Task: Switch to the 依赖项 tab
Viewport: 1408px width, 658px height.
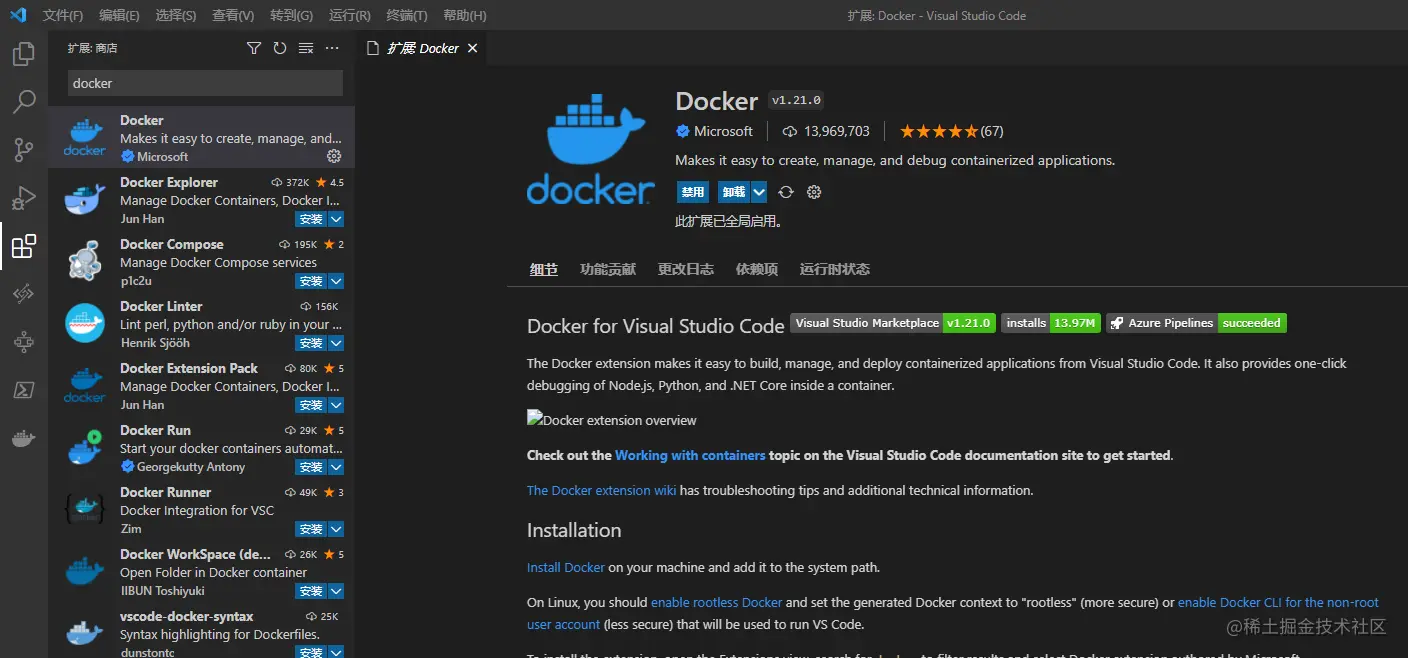Action: tap(757, 269)
